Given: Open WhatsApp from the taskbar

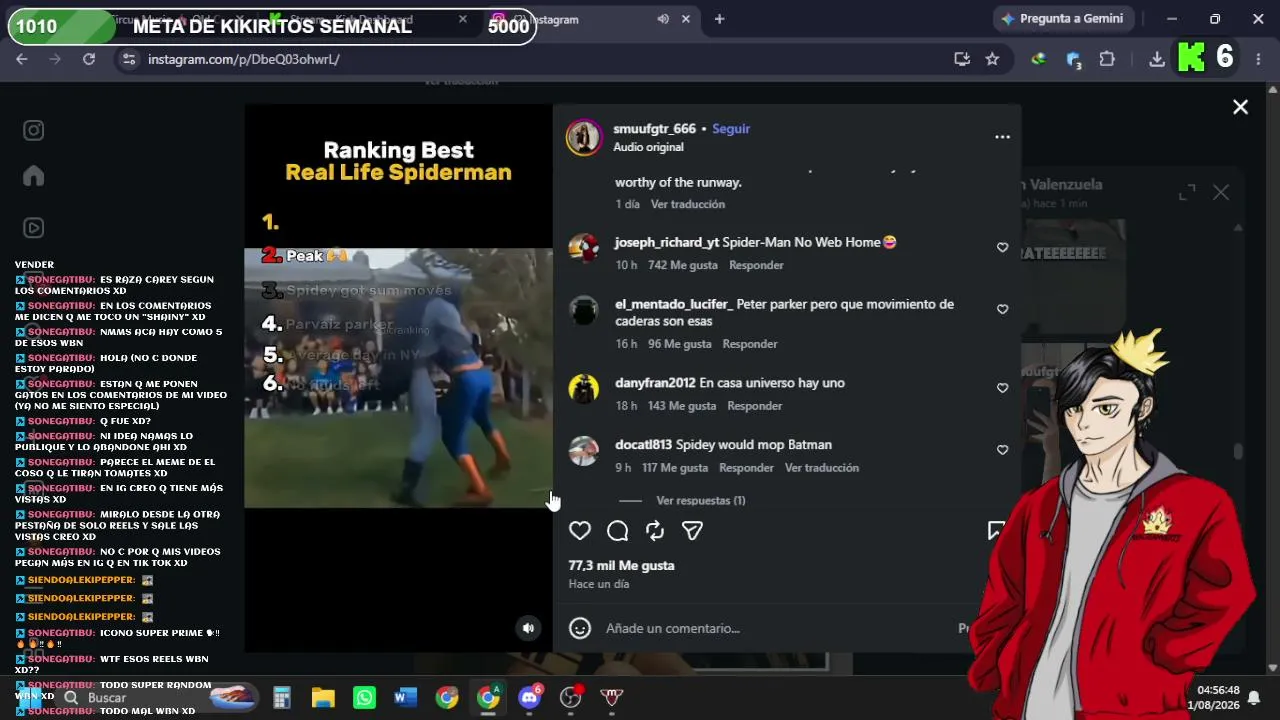Looking at the screenshot, I should click(x=365, y=697).
